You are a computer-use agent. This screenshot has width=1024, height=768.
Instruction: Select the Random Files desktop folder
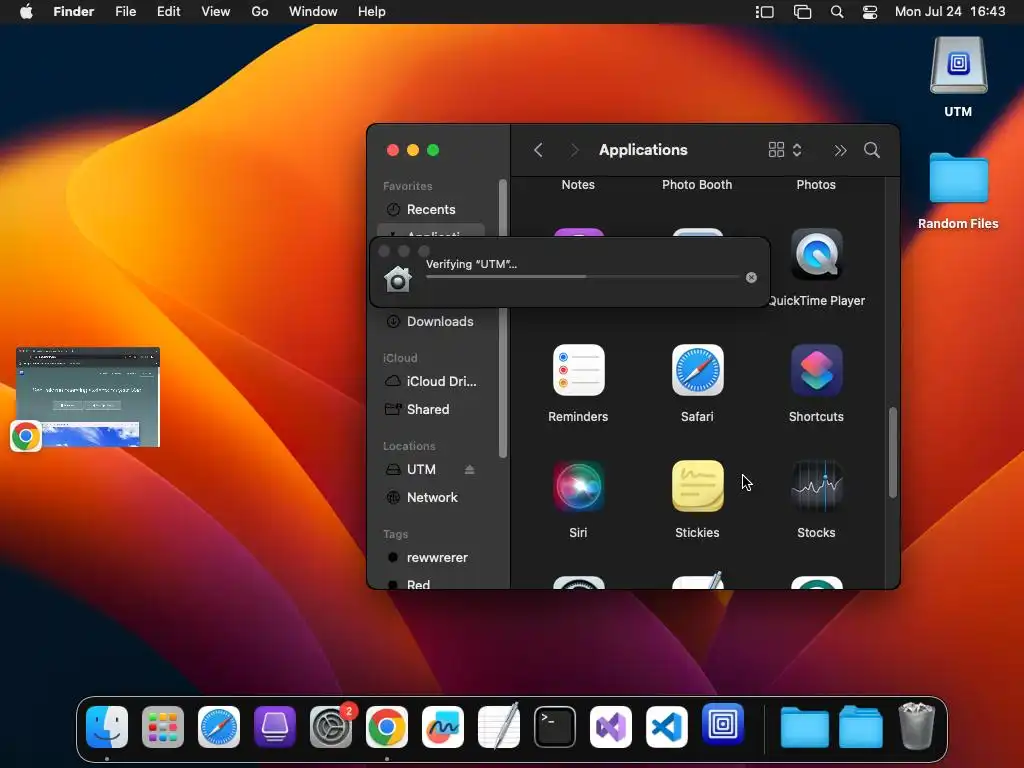[x=958, y=179]
